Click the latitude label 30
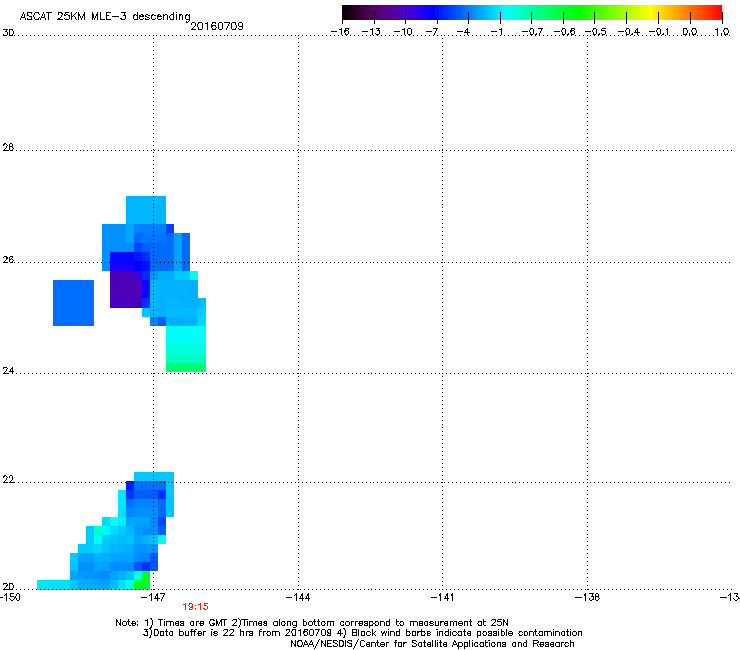740x650 pixels. click(x=8, y=33)
